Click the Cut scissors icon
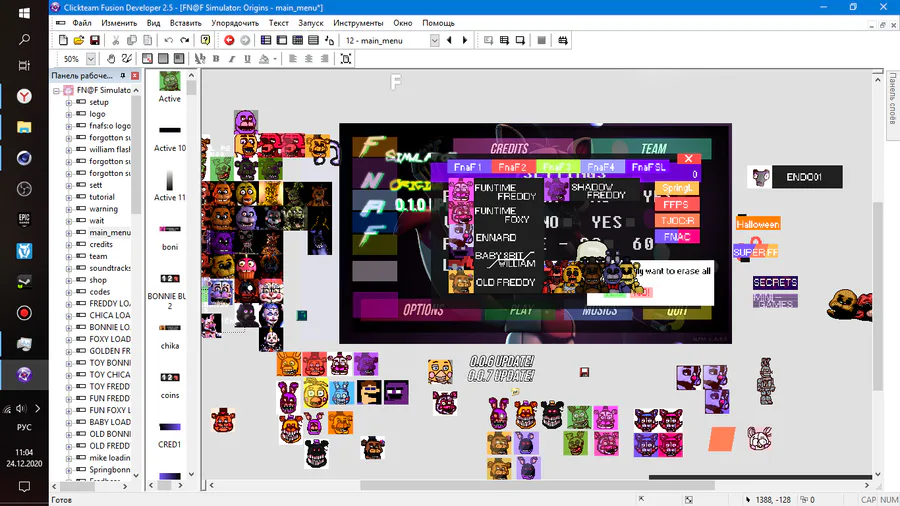The height and width of the screenshot is (506, 900). point(115,40)
